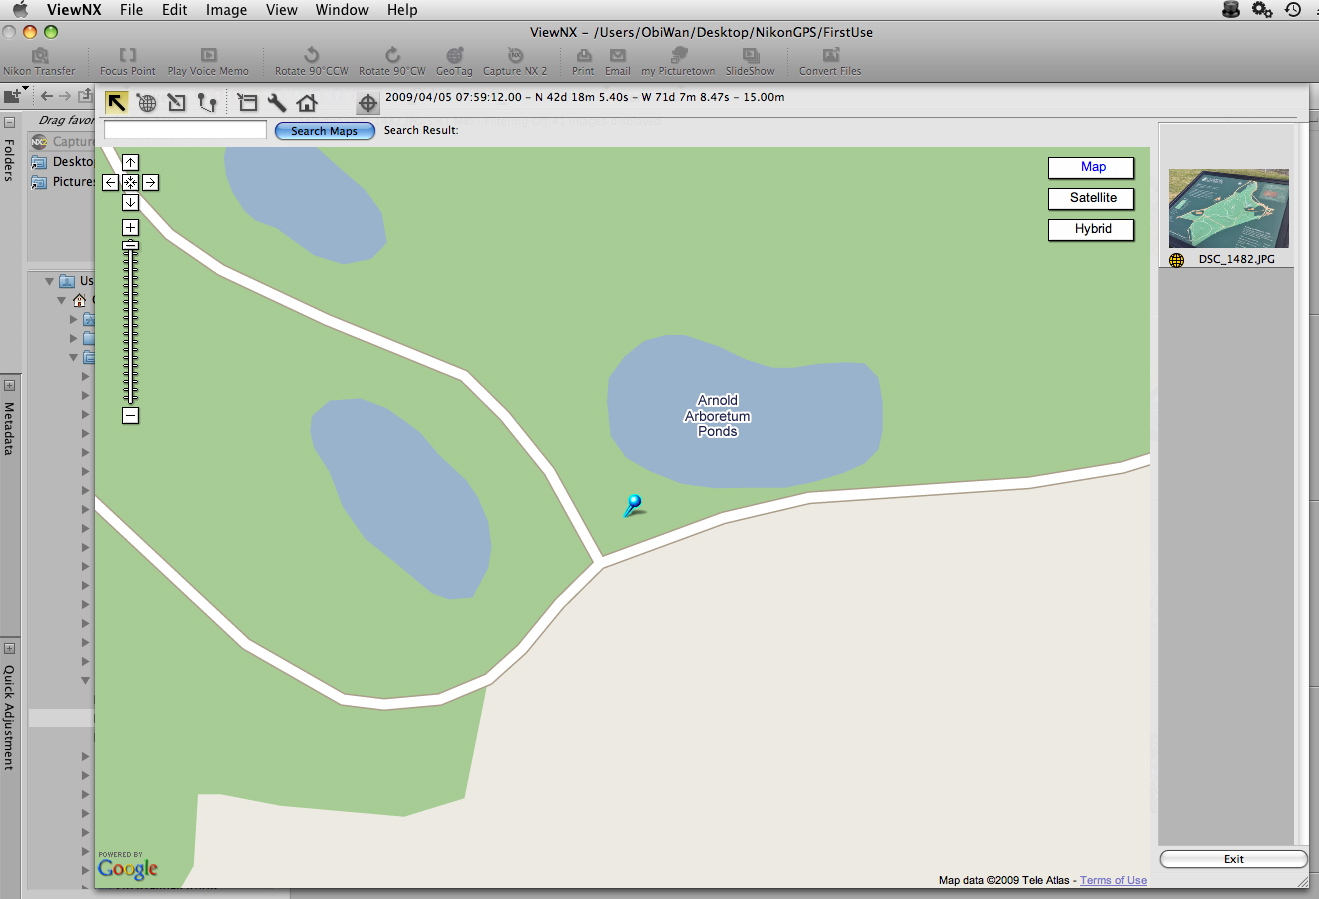Open the Window menu

coord(342,10)
